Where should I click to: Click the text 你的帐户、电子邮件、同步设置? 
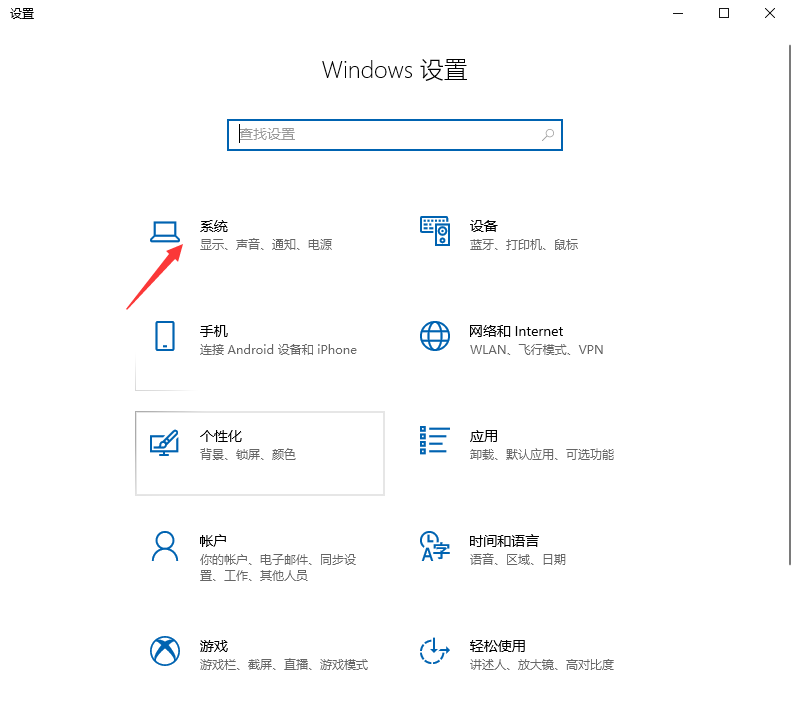[278, 567]
